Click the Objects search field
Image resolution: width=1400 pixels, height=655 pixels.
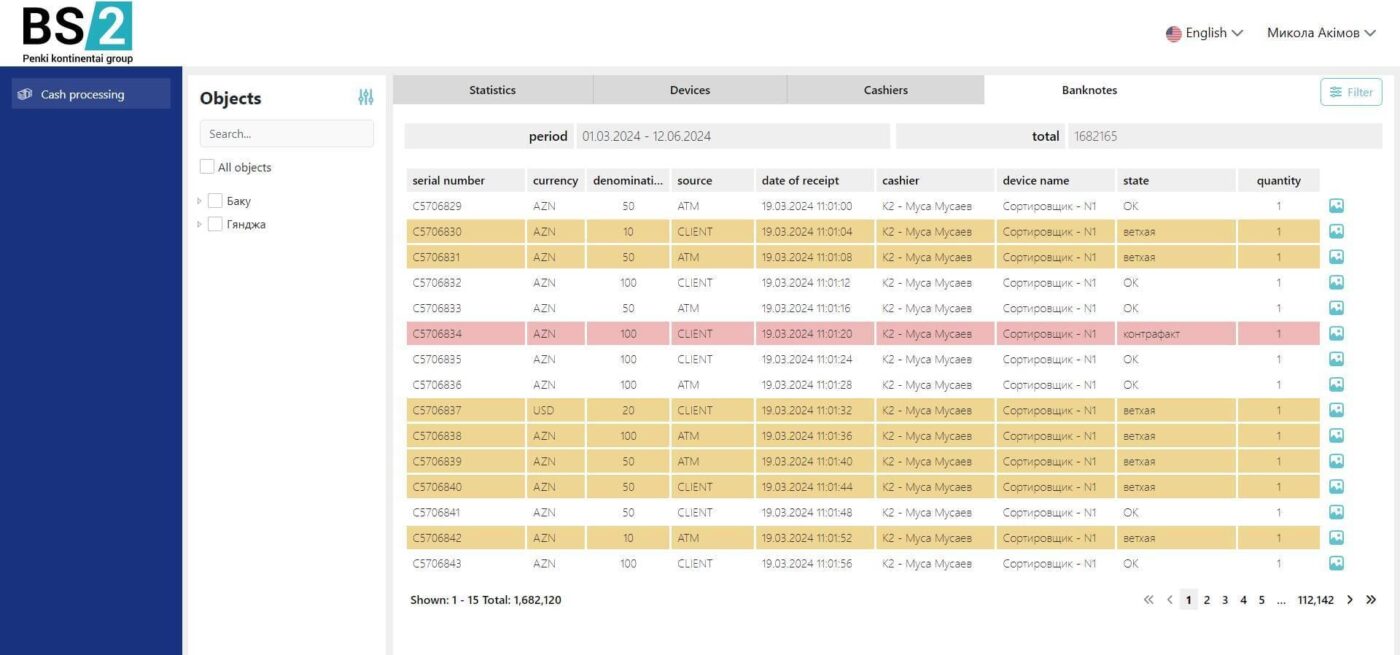click(286, 134)
